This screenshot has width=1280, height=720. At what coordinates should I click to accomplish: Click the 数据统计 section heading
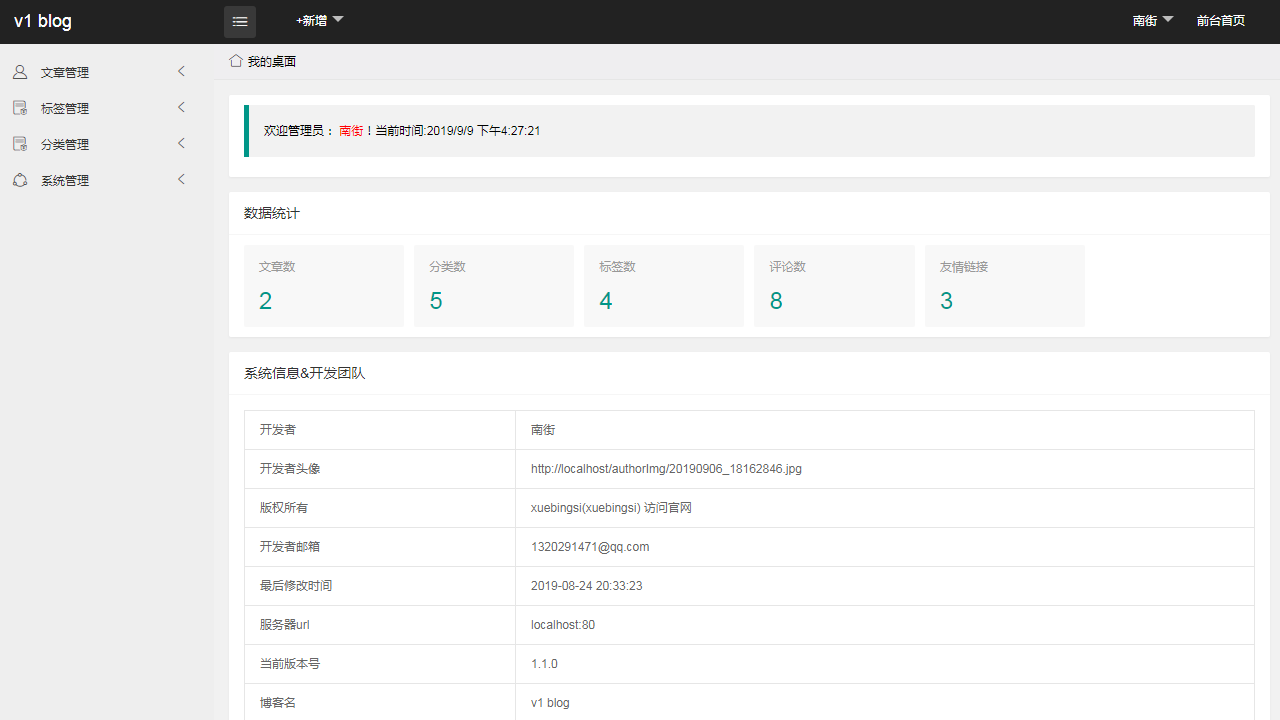coord(272,213)
